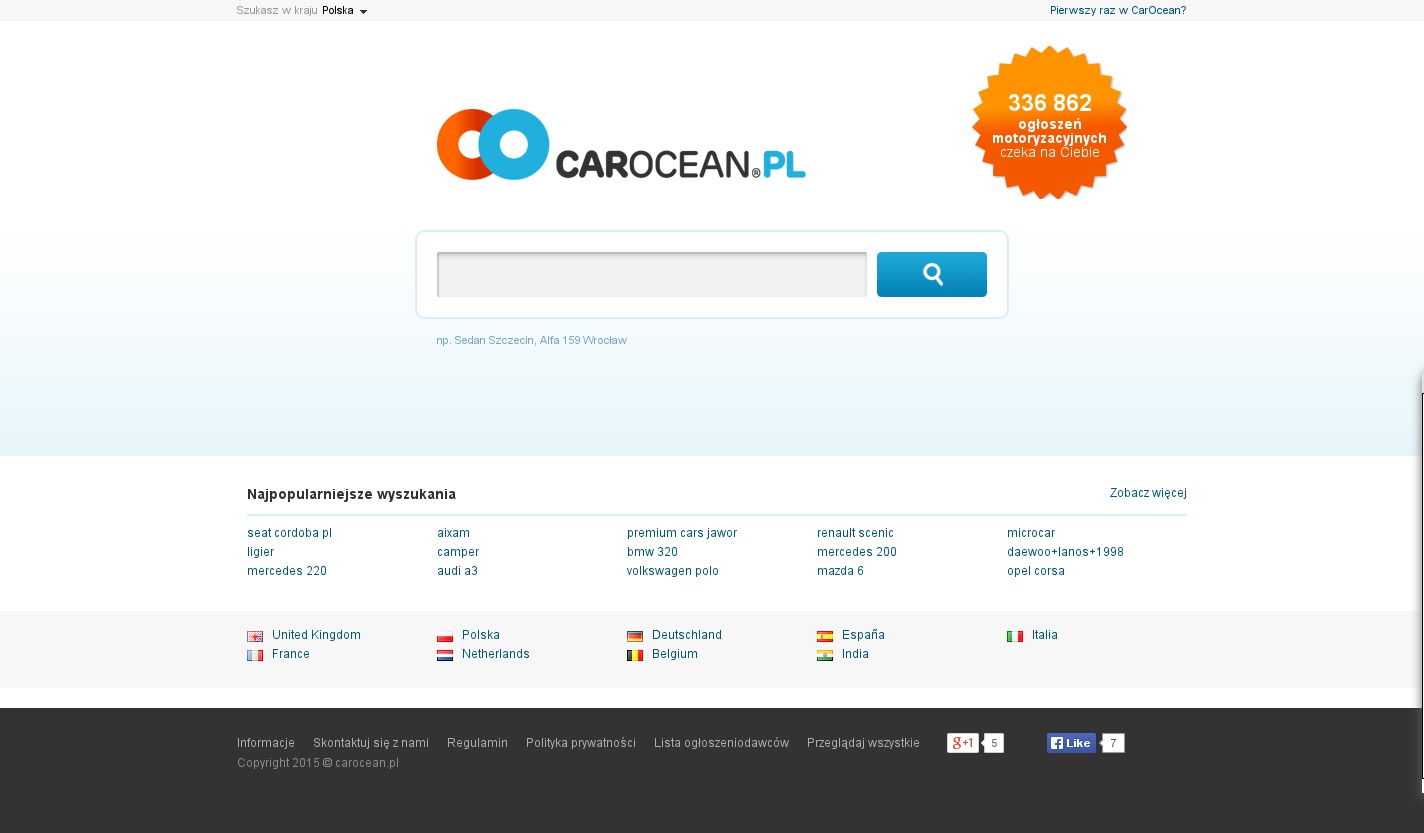Open Przeglądaj wszystkie footer link
Image resolution: width=1424 pixels, height=833 pixels.
863,743
